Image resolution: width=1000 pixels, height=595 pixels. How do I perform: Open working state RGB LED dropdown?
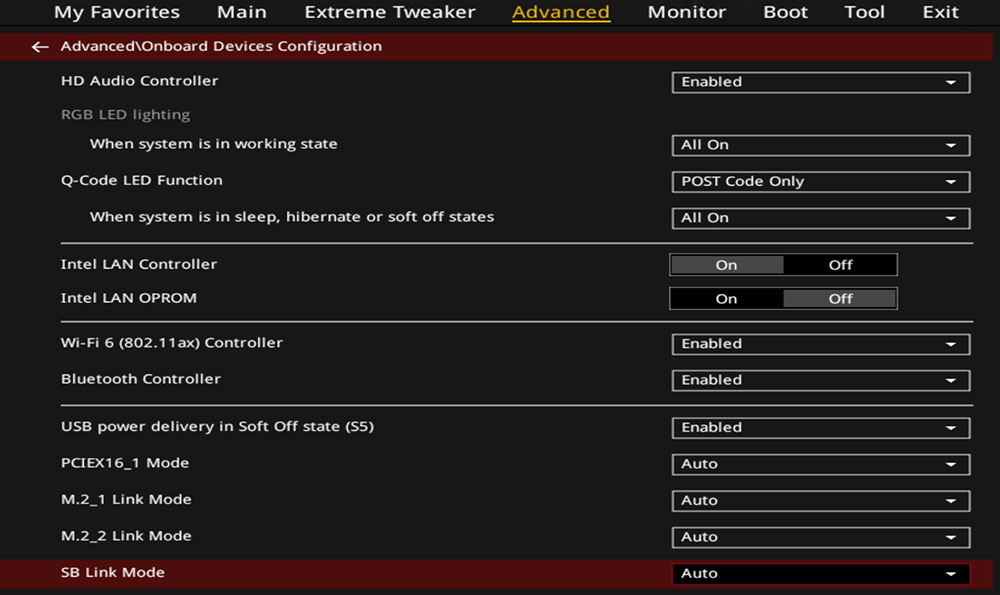click(x=821, y=145)
